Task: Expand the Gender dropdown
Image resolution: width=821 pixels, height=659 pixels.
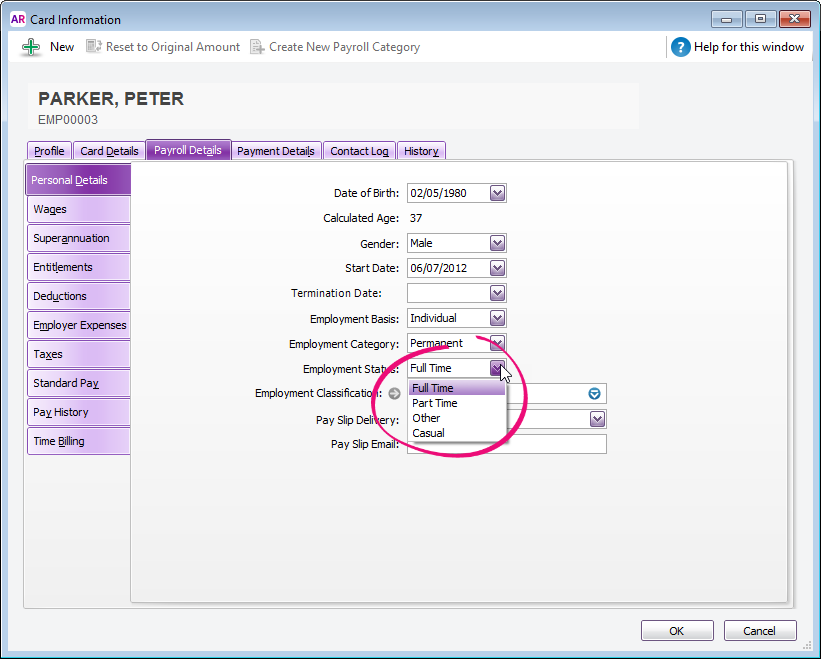Action: click(x=497, y=243)
